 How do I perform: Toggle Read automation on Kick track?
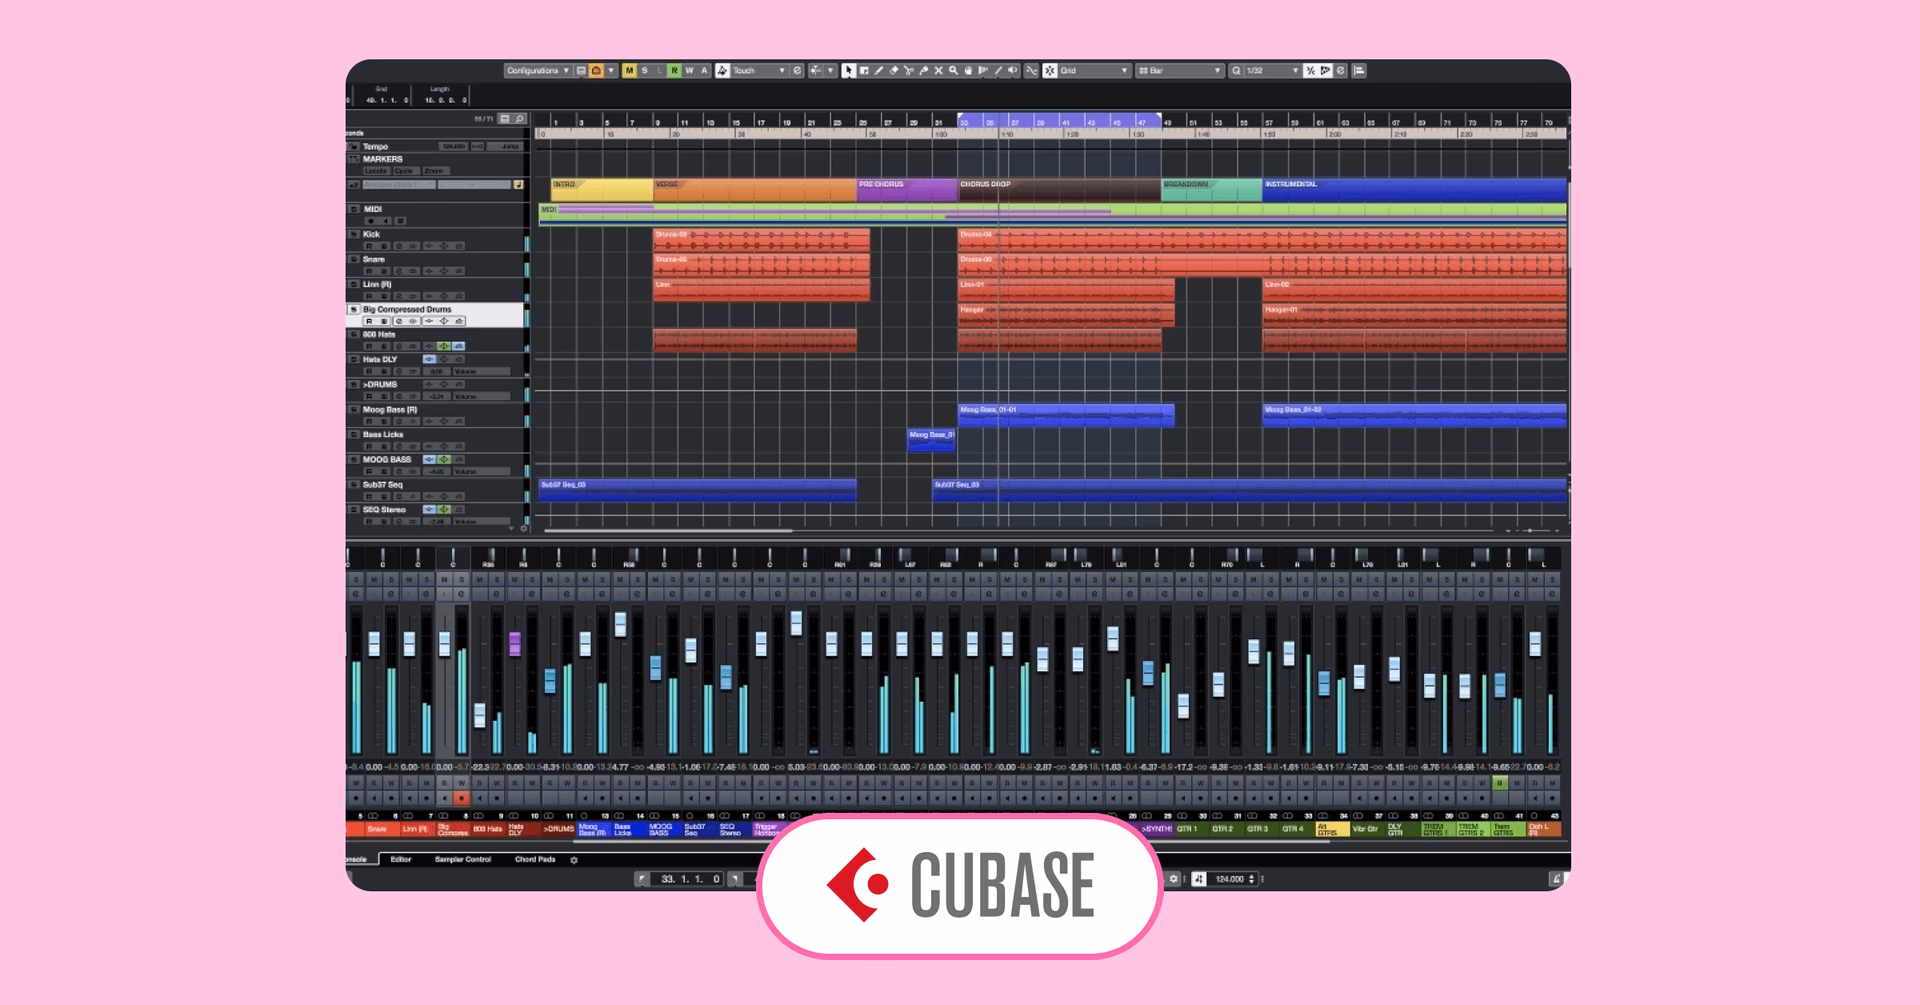[x=369, y=246]
